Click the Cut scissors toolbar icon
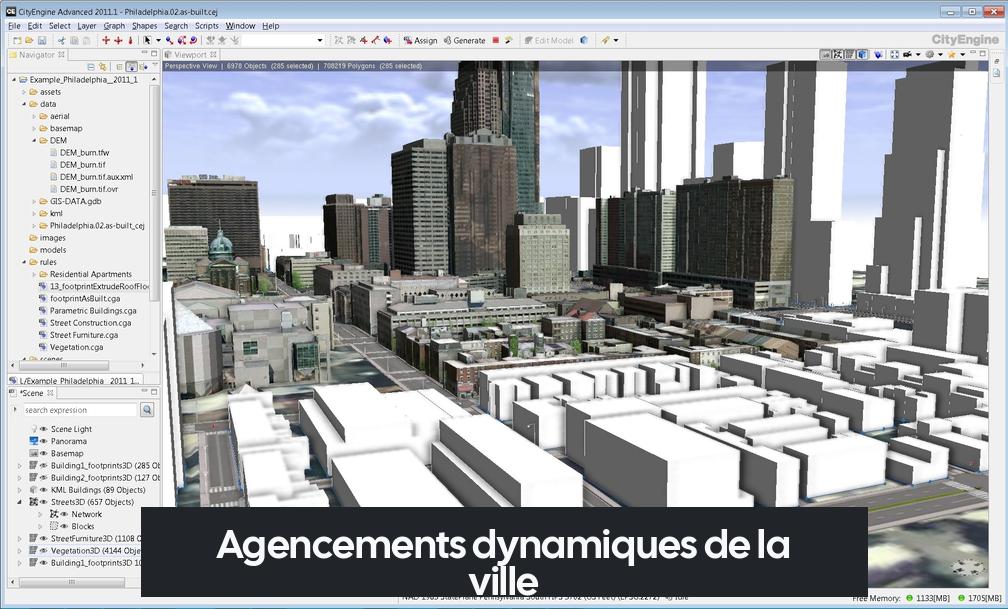 pyautogui.click(x=62, y=41)
